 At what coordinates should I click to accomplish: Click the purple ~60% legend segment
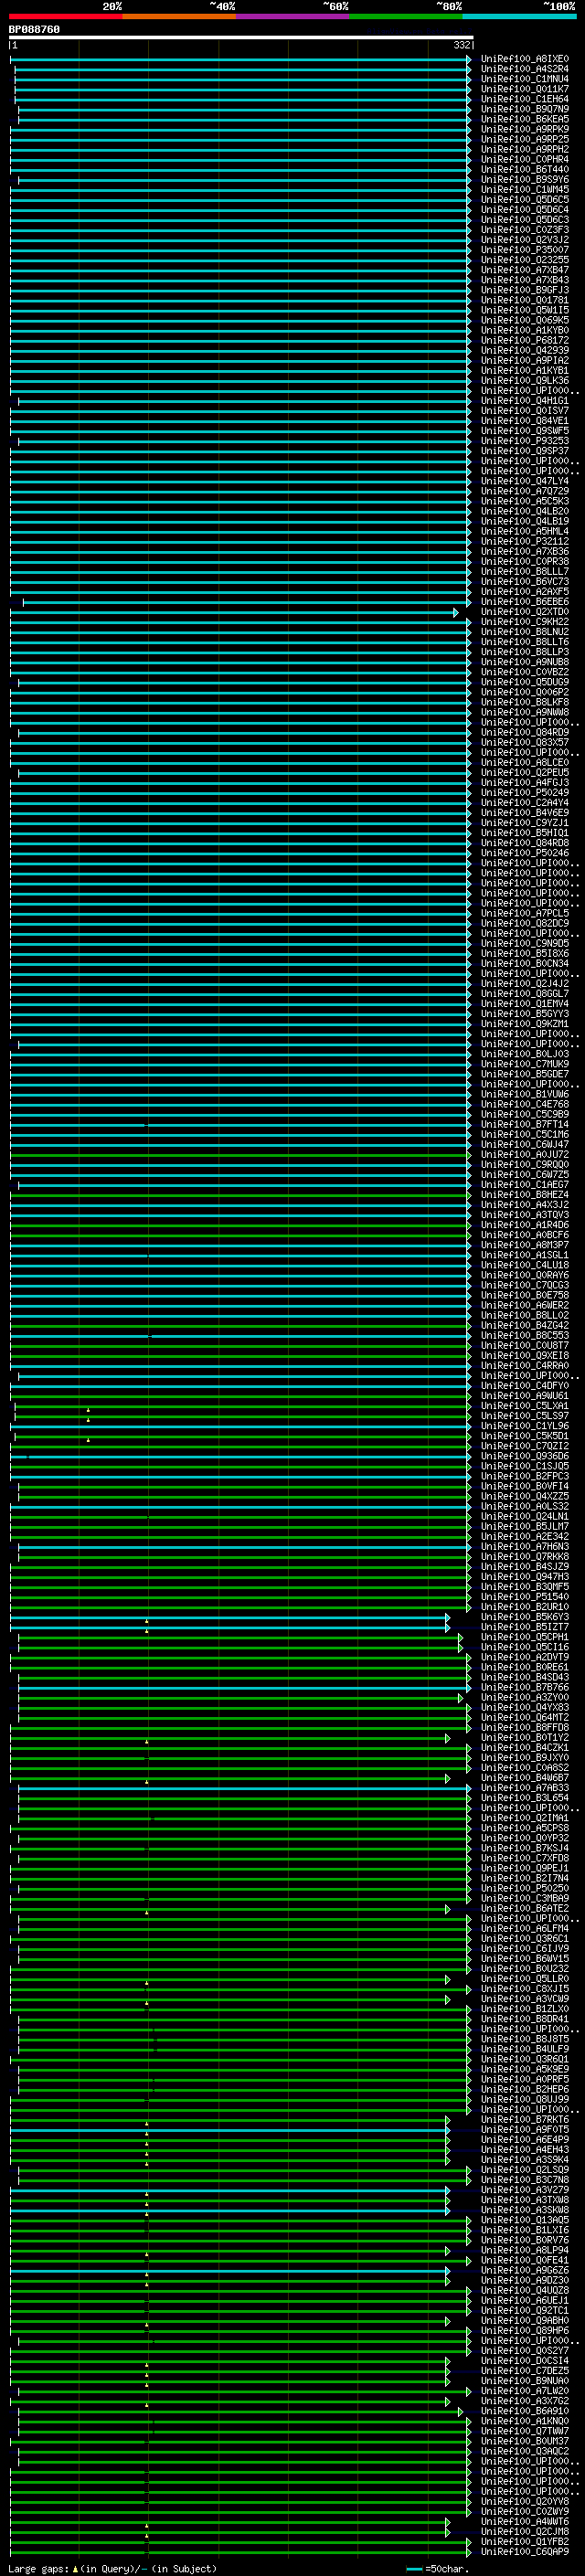click(x=292, y=16)
